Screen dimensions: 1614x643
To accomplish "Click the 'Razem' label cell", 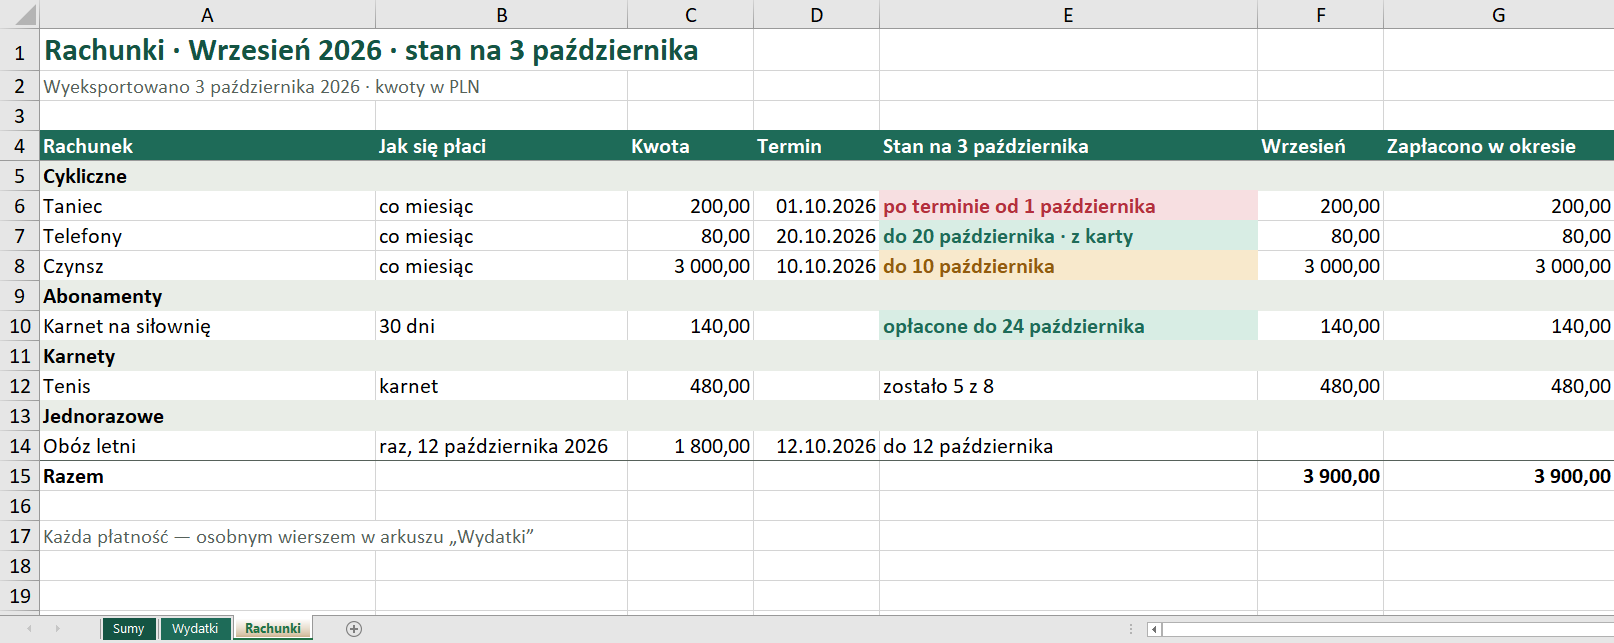I will (207, 476).
